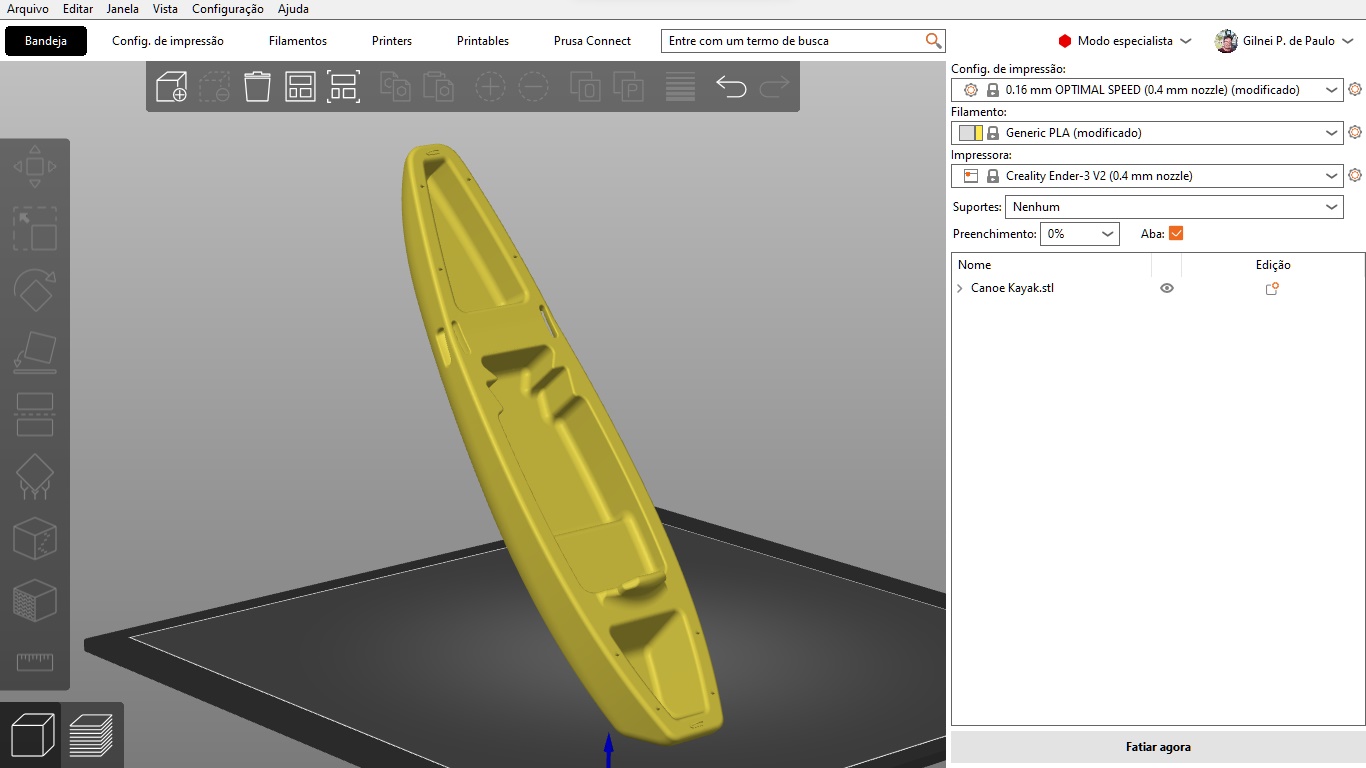This screenshot has height=768, width=1366.
Task: Click the Arrange all objects icon
Action: (x=300, y=87)
